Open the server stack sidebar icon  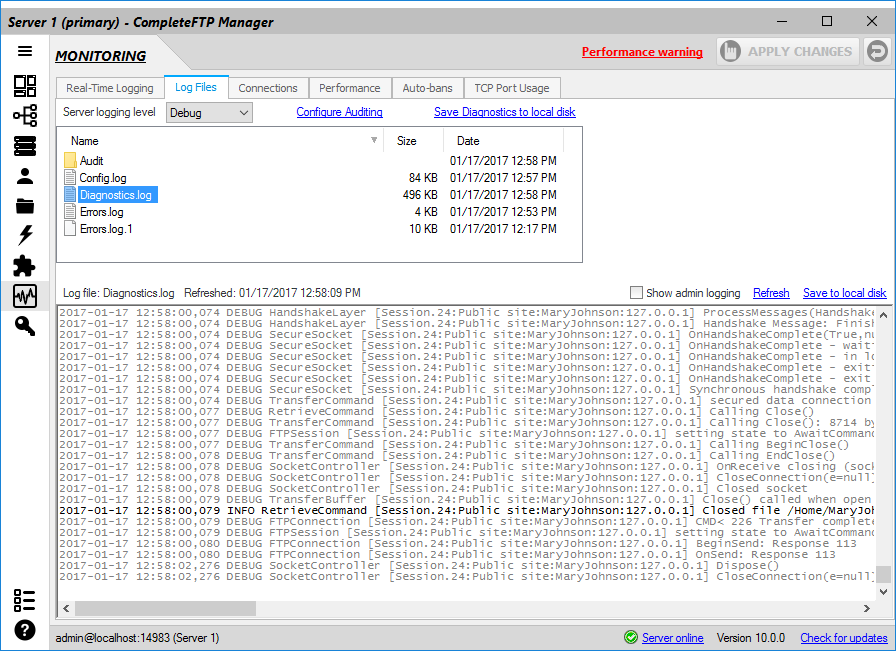(x=25, y=146)
